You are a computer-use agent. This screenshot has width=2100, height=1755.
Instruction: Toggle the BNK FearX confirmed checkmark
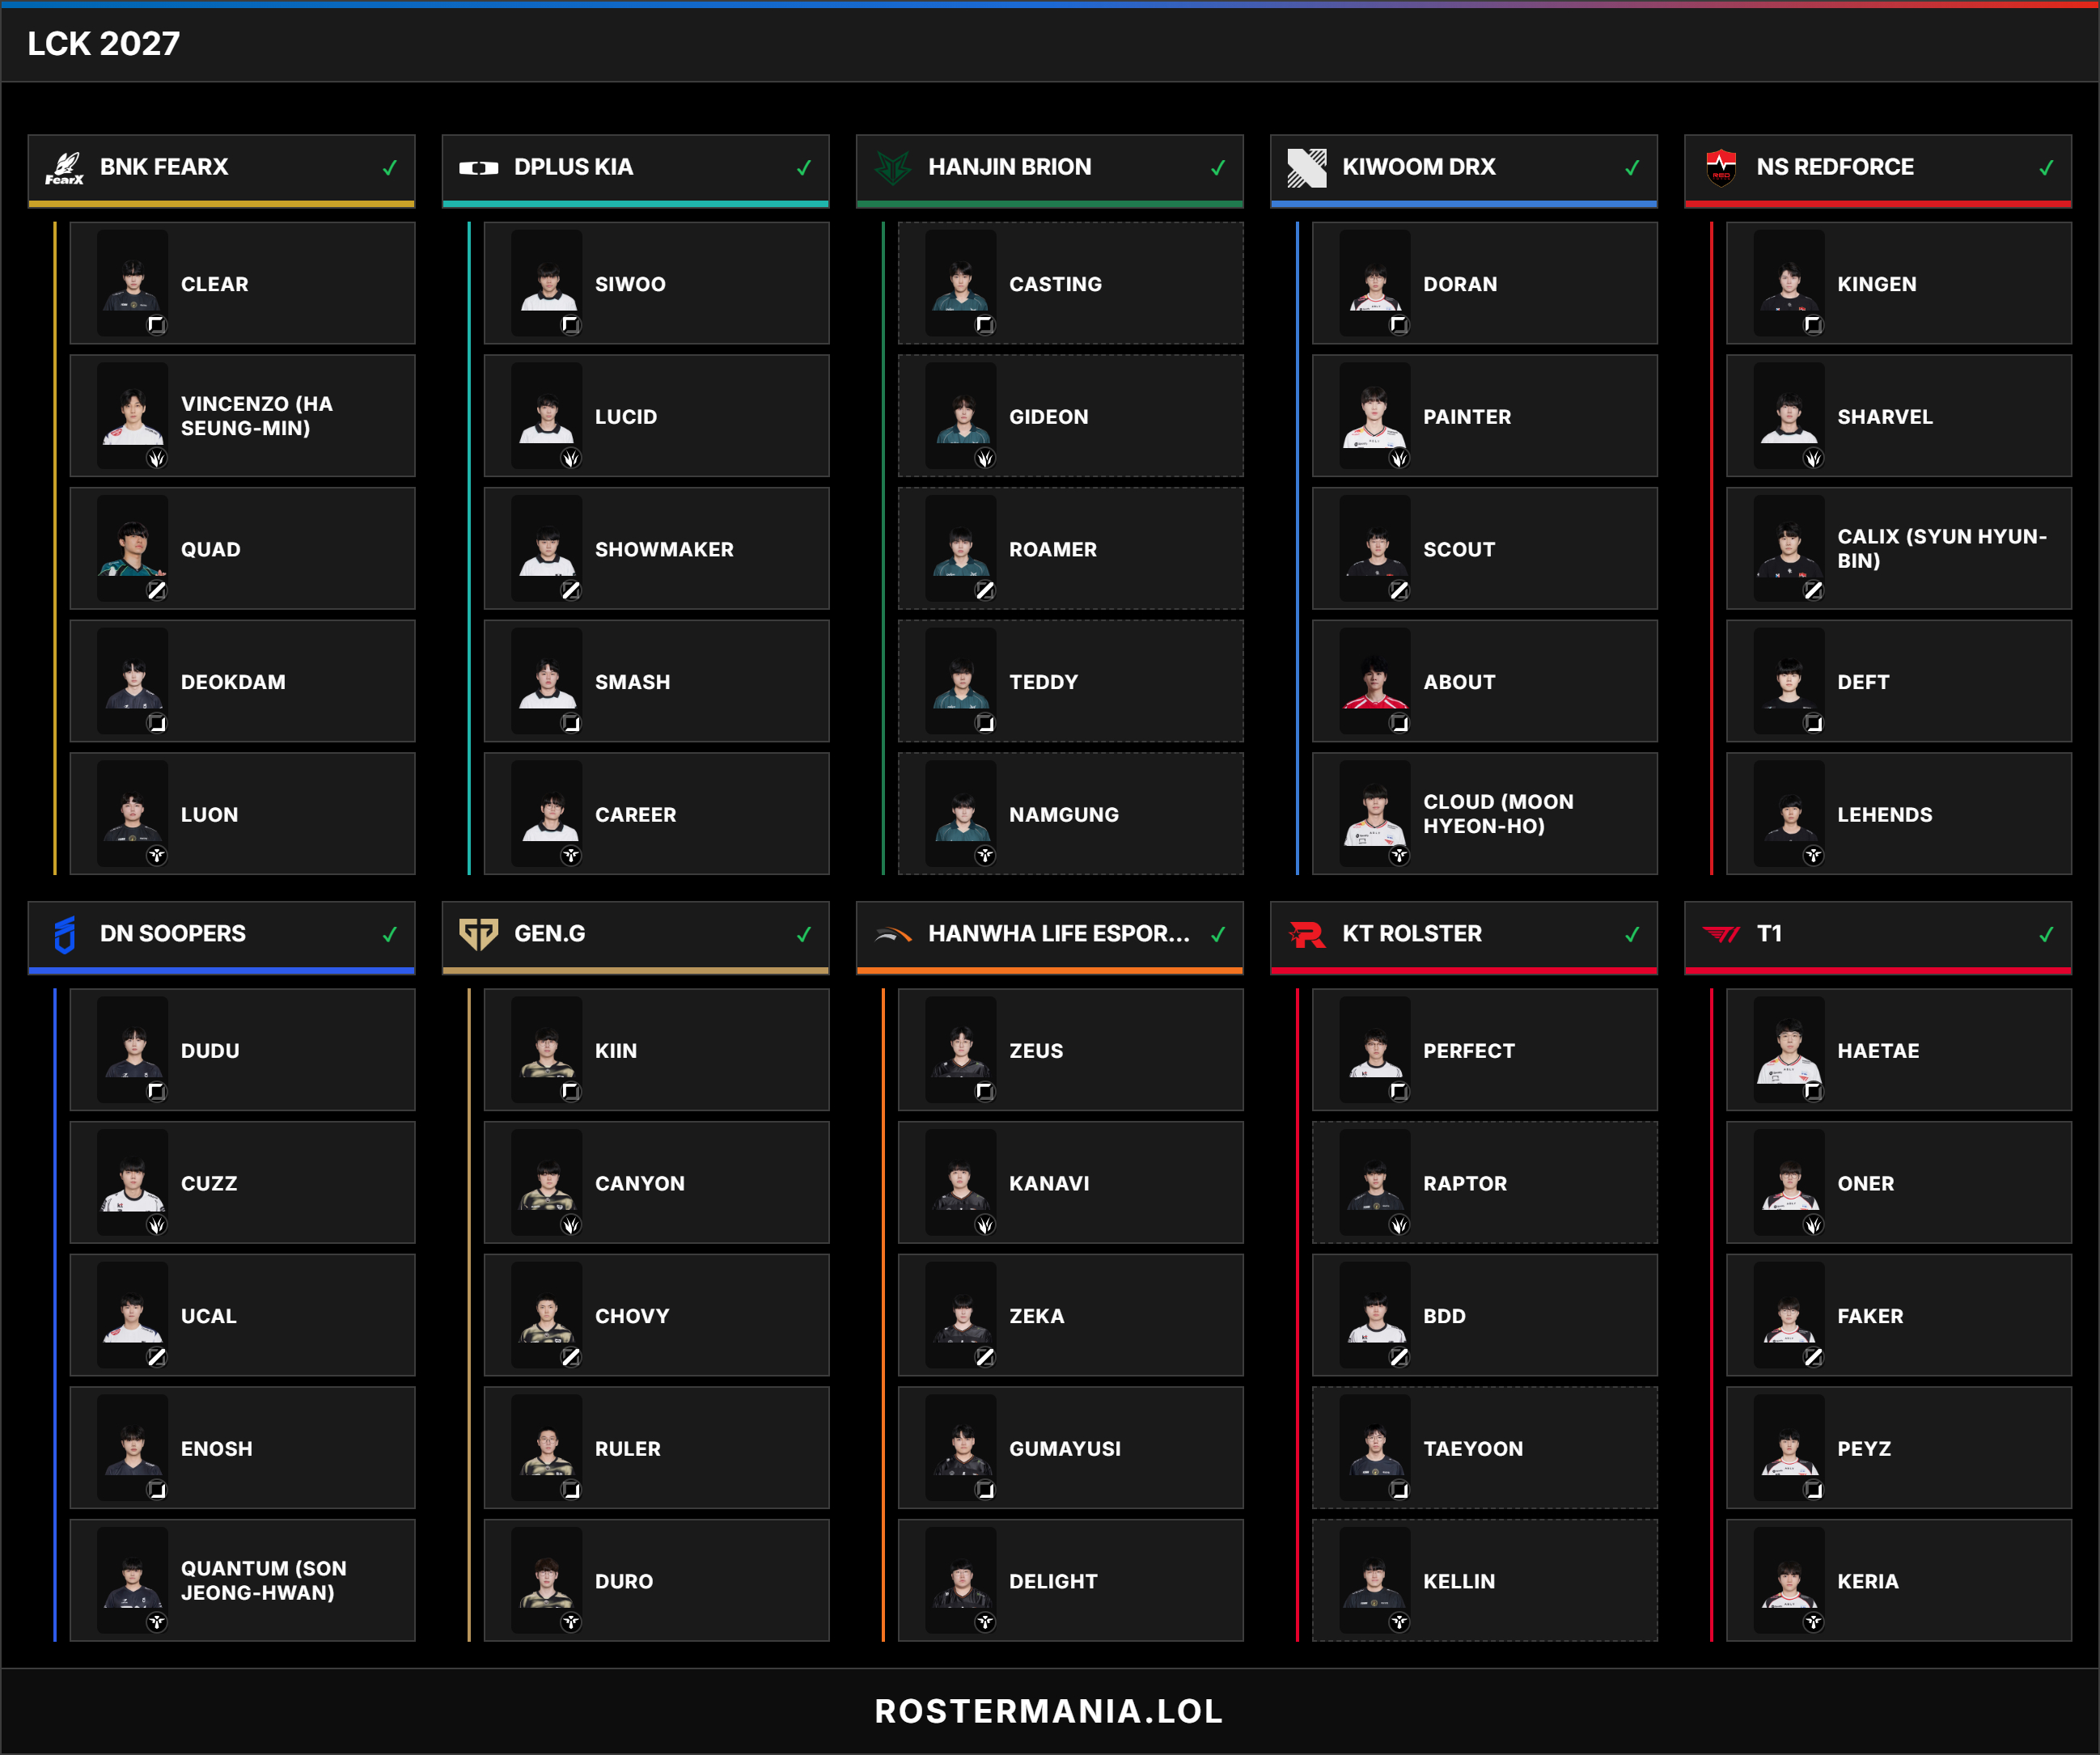click(390, 168)
